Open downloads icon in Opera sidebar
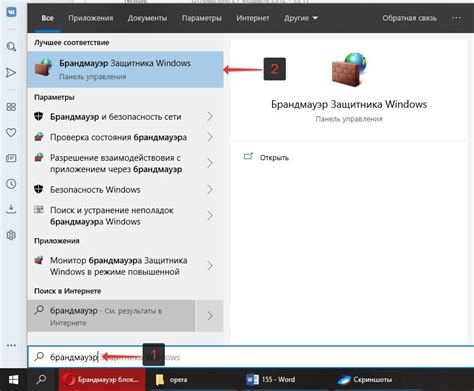 [11, 209]
